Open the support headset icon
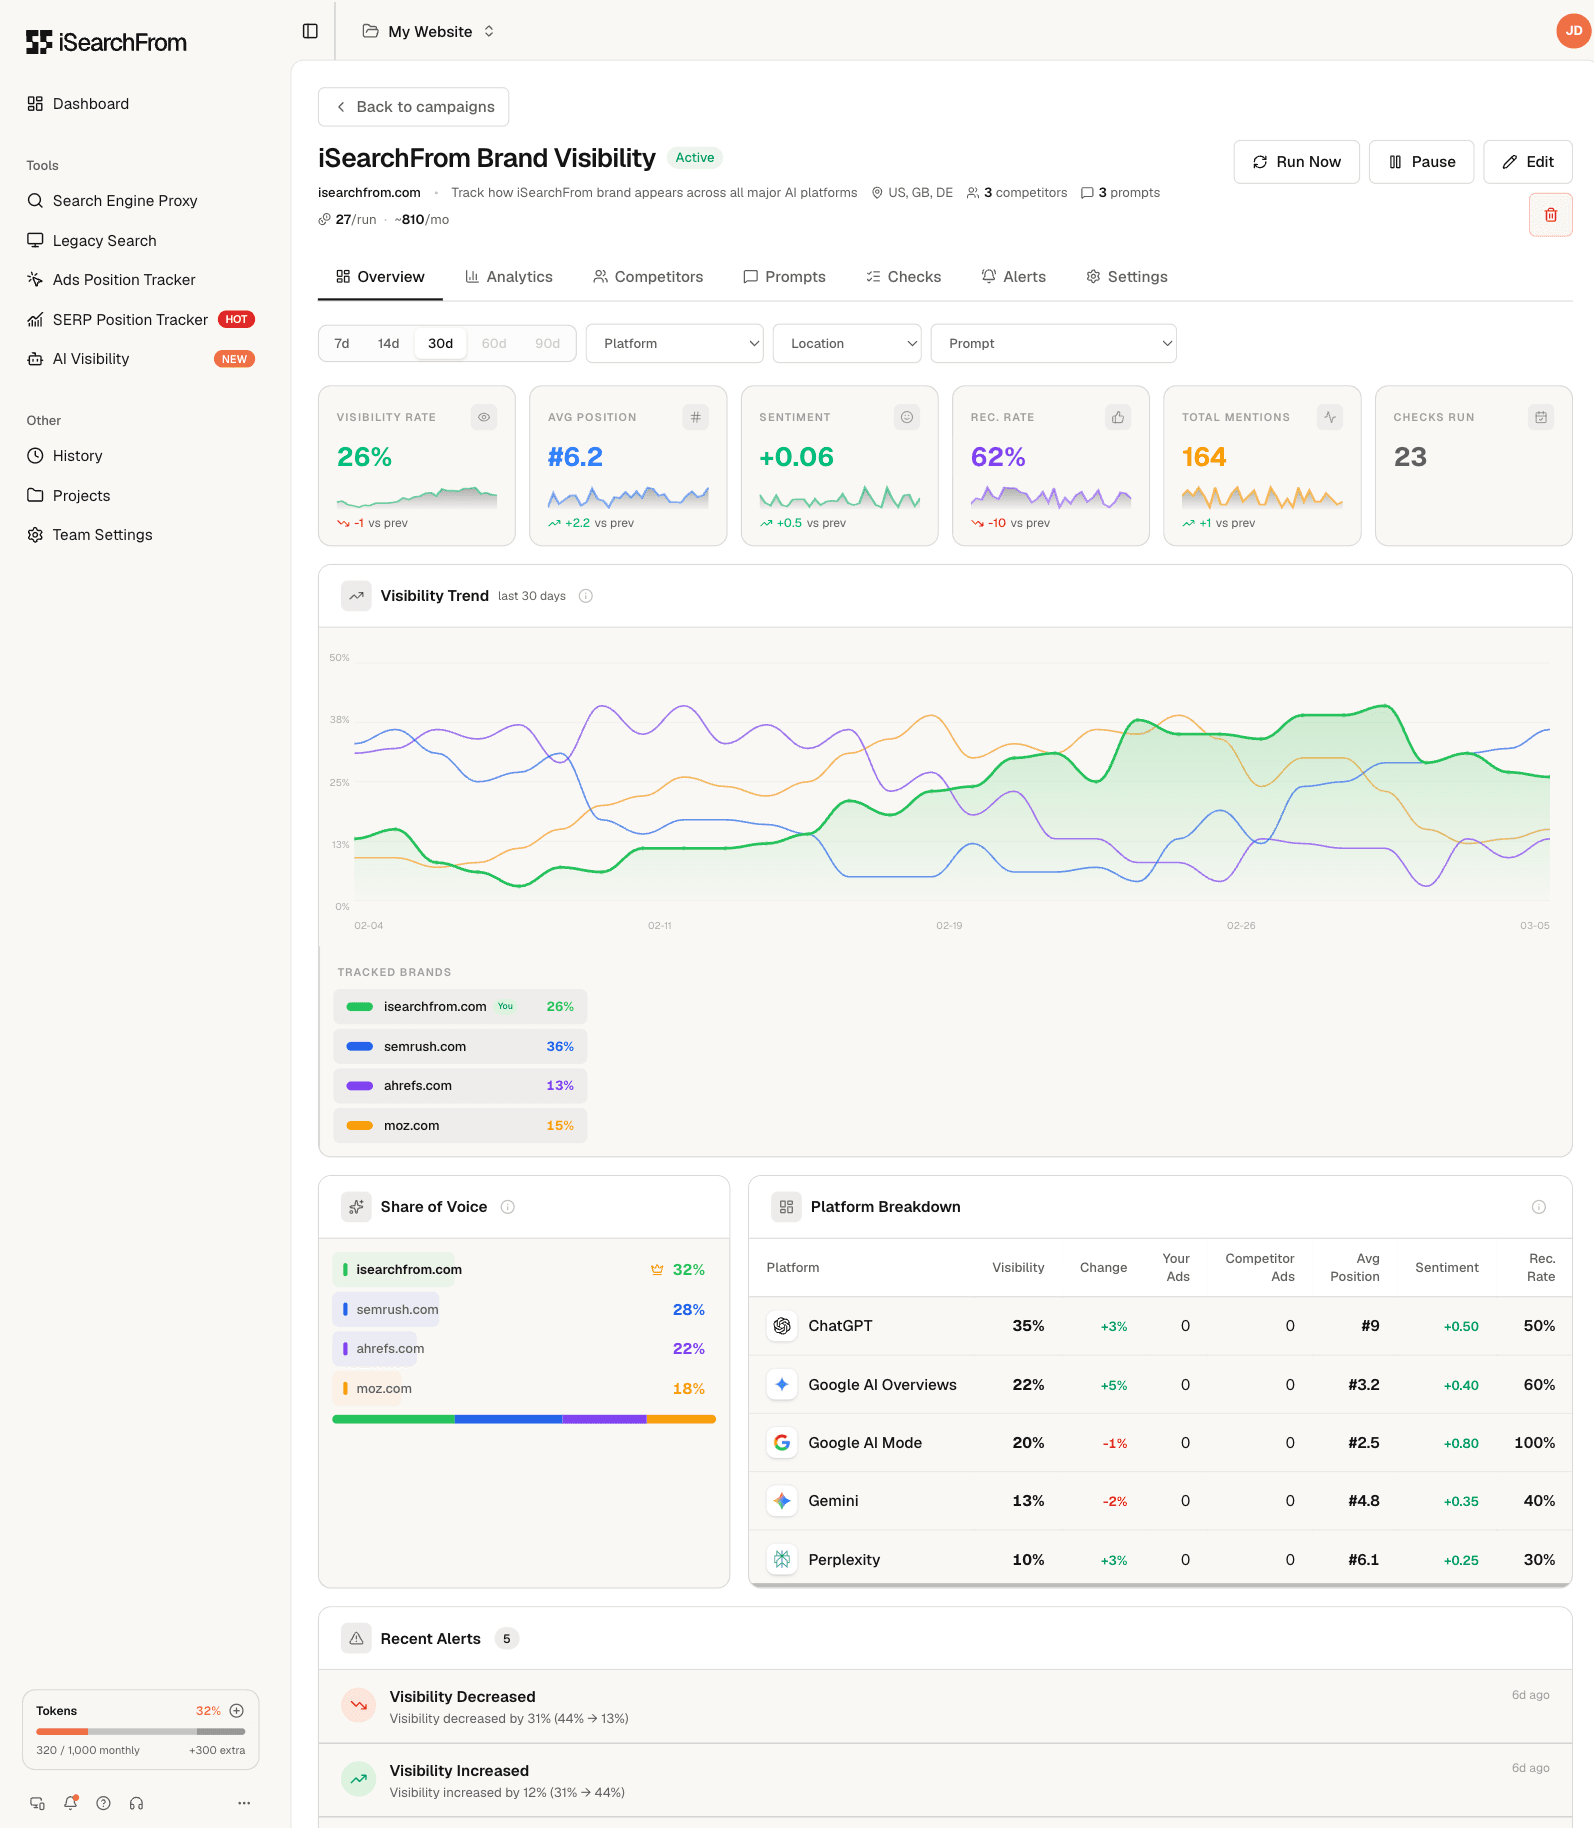The width and height of the screenshot is (1594, 1828). coord(136,1803)
